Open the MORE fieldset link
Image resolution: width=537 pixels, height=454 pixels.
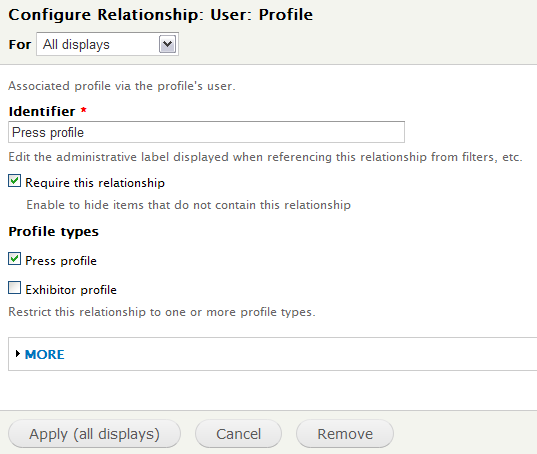pos(45,354)
